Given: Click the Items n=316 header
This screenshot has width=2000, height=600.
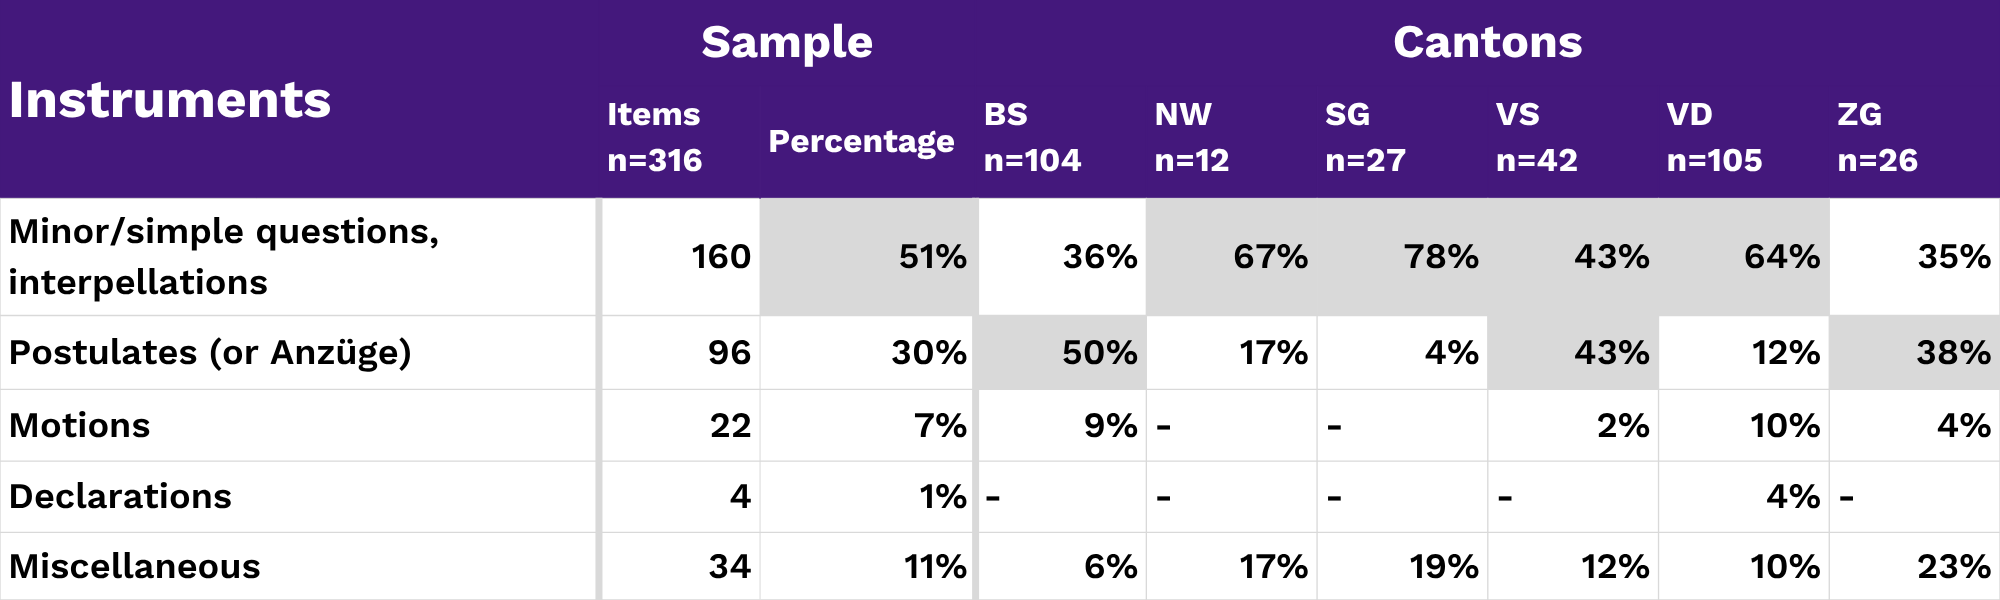Looking at the screenshot, I should (654, 137).
